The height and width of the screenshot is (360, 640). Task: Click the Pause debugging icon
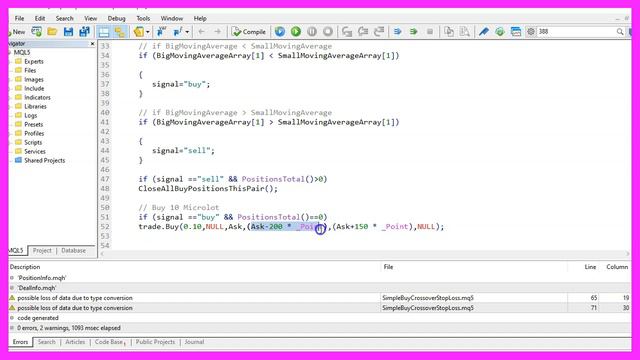pyautogui.click(x=312, y=31)
